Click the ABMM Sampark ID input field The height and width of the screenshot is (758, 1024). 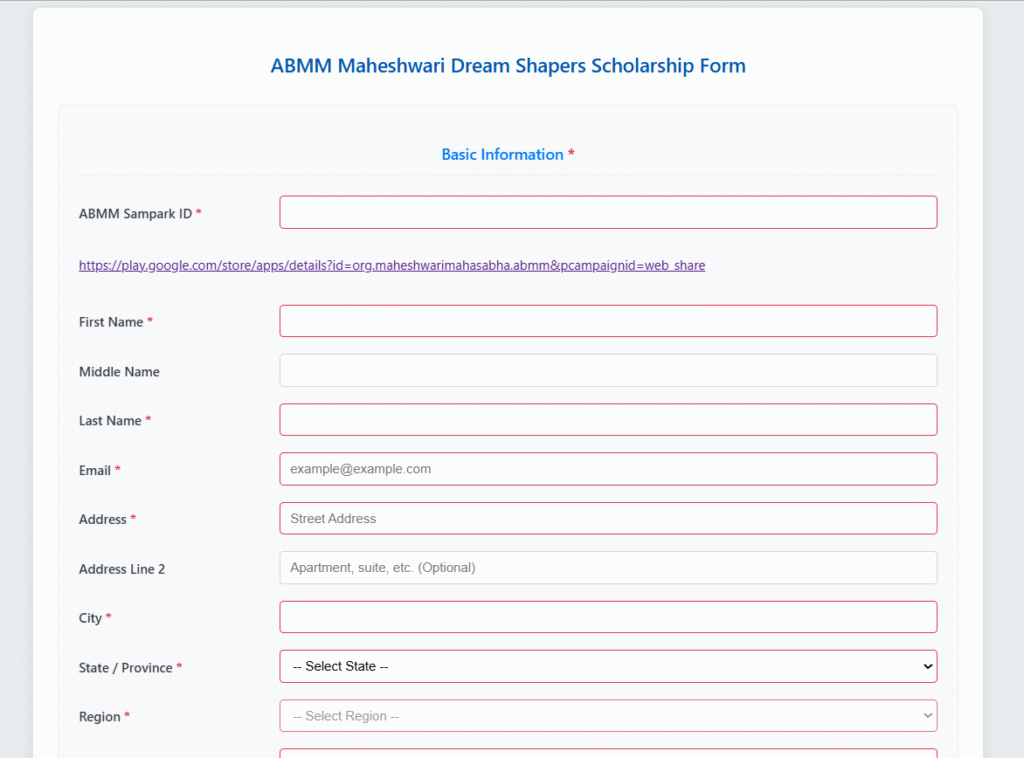click(607, 212)
